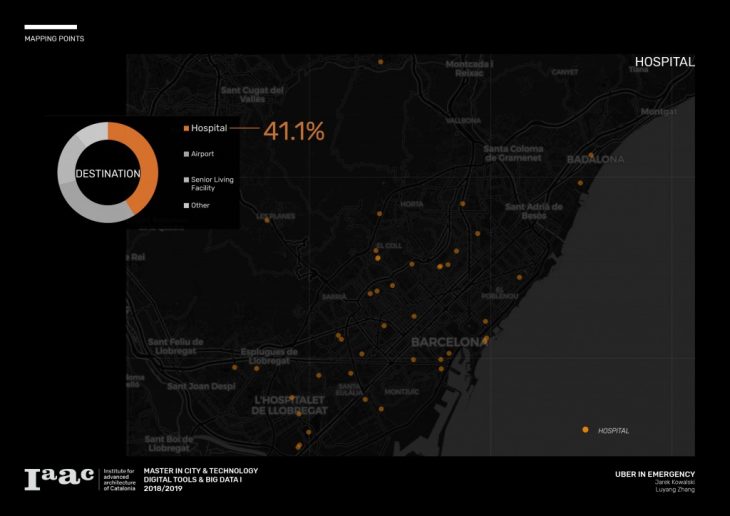The width and height of the screenshot is (730, 516).
Task: Click the DESTINATION label inside donut
Action: pyautogui.click(x=107, y=174)
